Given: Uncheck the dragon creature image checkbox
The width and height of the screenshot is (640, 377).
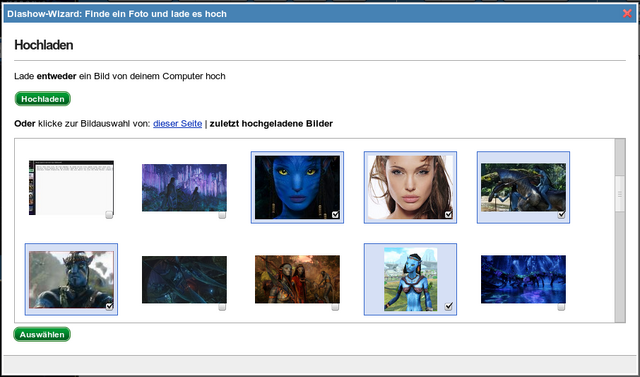Looking at the screenshot, I should pos(561,215).
